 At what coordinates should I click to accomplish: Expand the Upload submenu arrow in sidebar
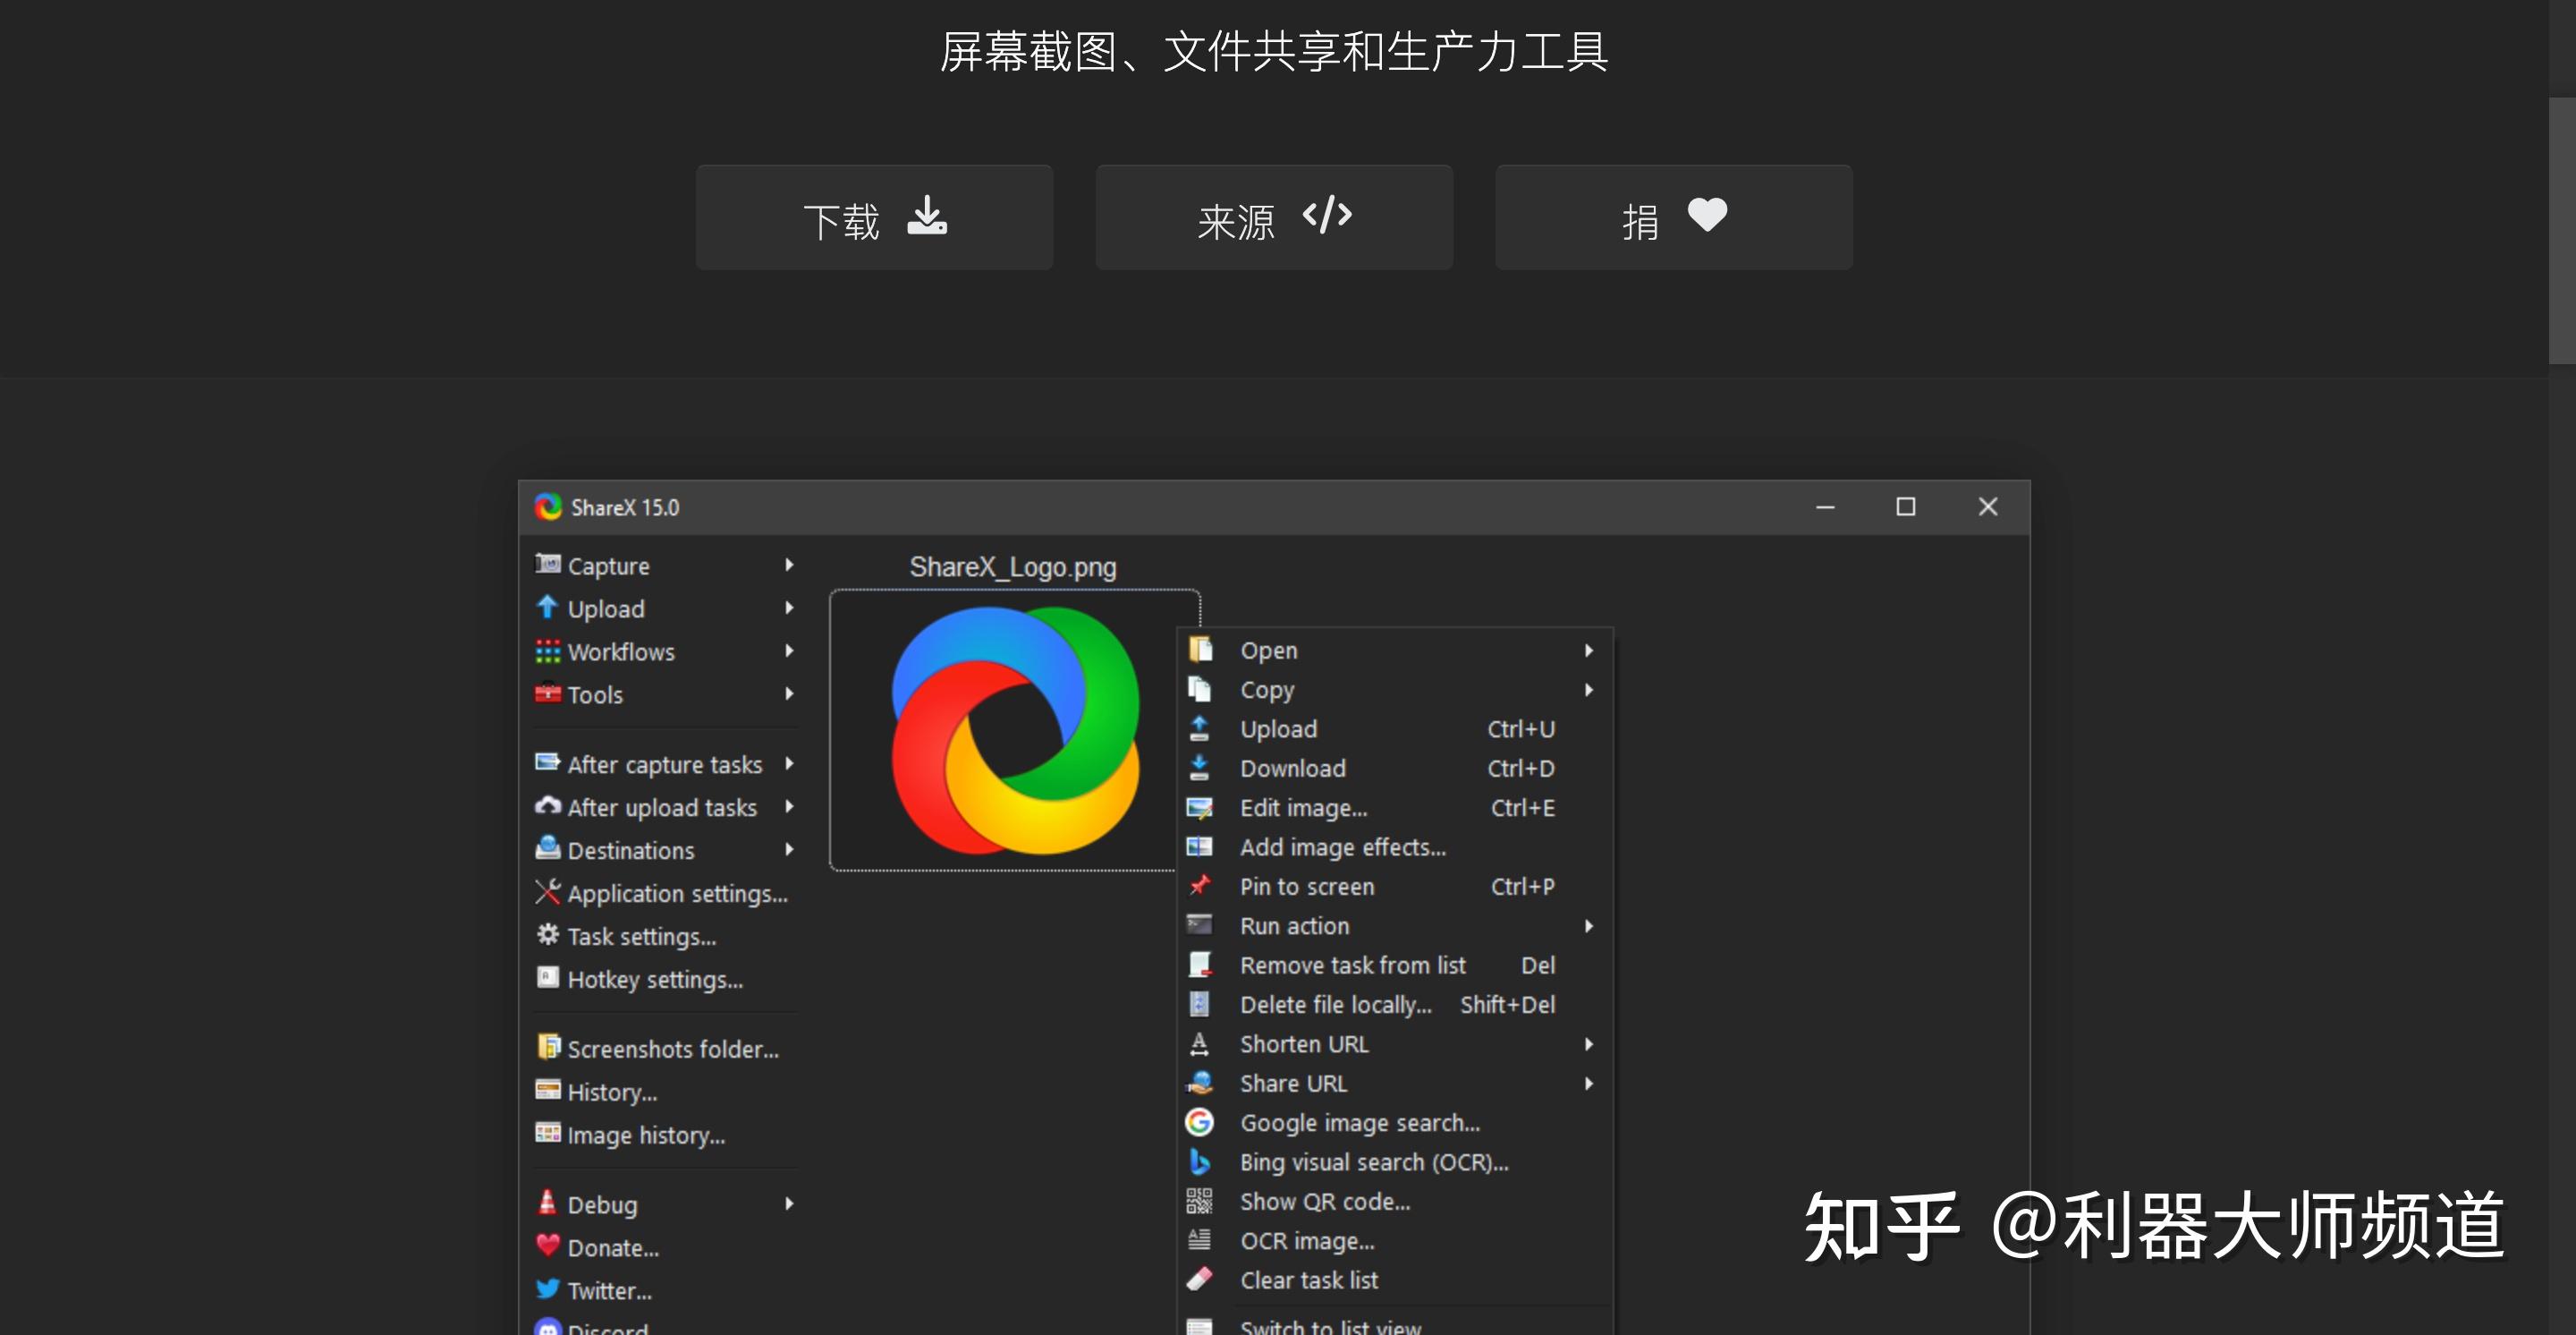coord(789,608)
